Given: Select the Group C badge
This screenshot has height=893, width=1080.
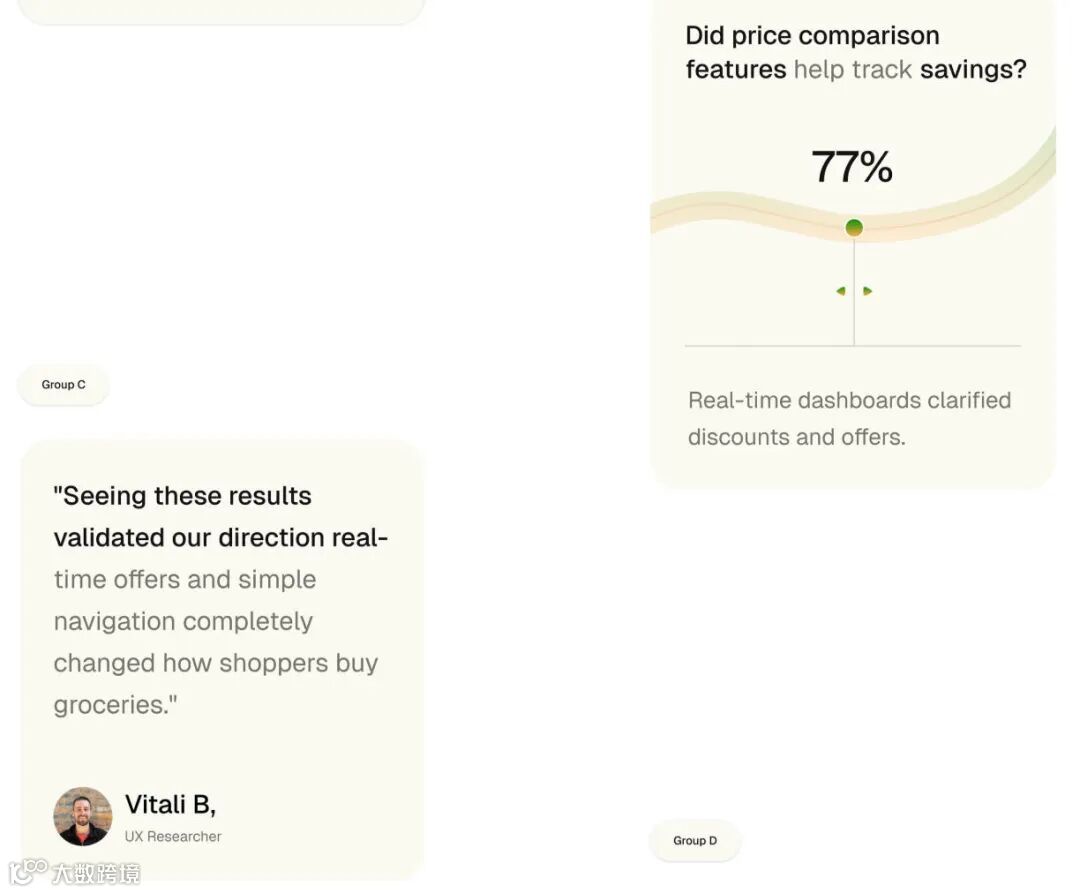Looking at the screenshot, I should (64, 385).
